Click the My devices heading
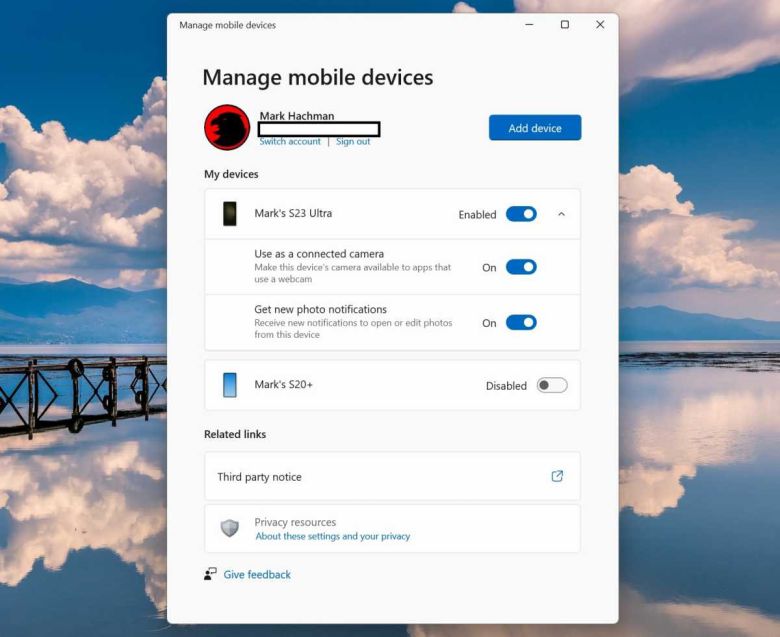 (x=231, y=174)
